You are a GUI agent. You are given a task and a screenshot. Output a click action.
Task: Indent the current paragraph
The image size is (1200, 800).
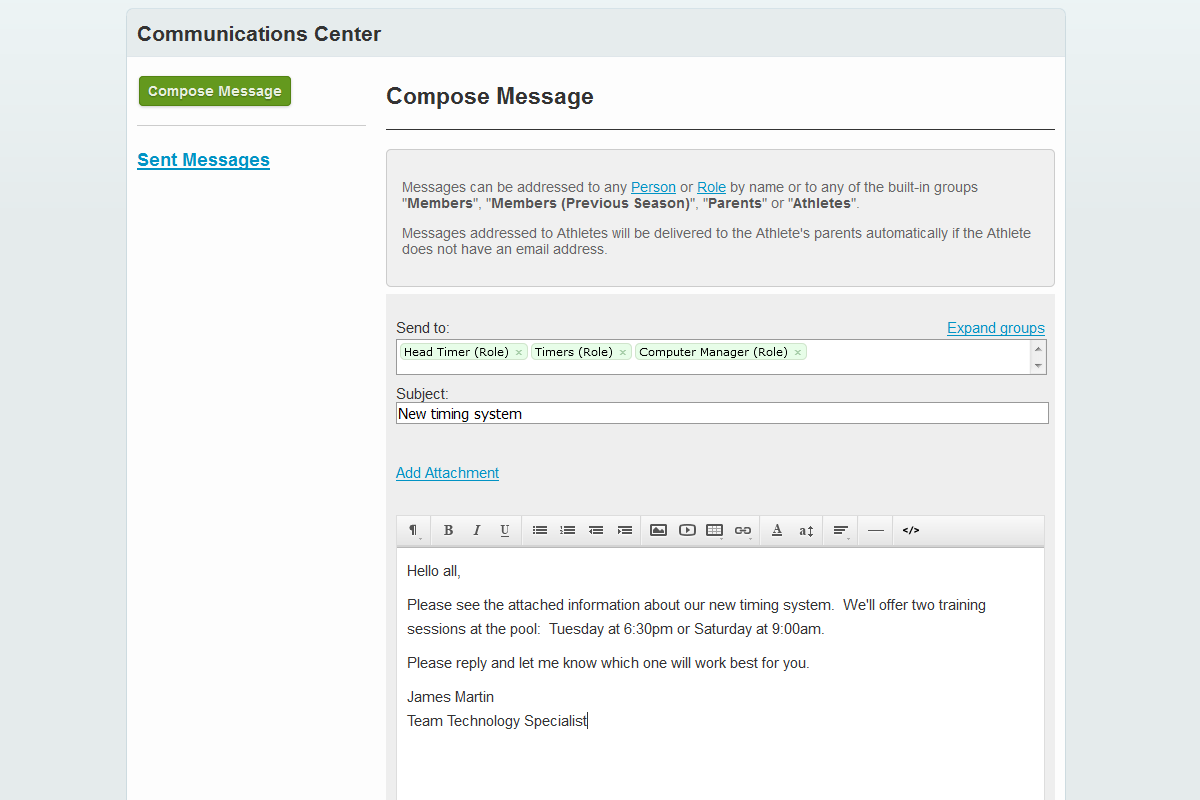pos(625,530)
